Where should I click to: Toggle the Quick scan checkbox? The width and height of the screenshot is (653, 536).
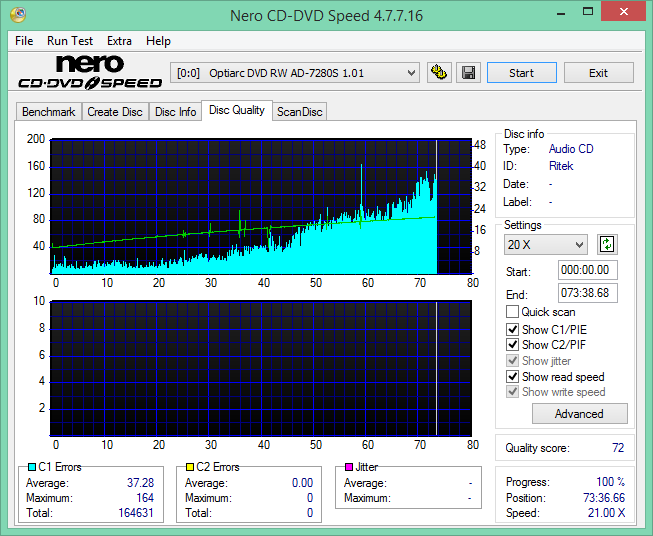[x=512, y=312]
